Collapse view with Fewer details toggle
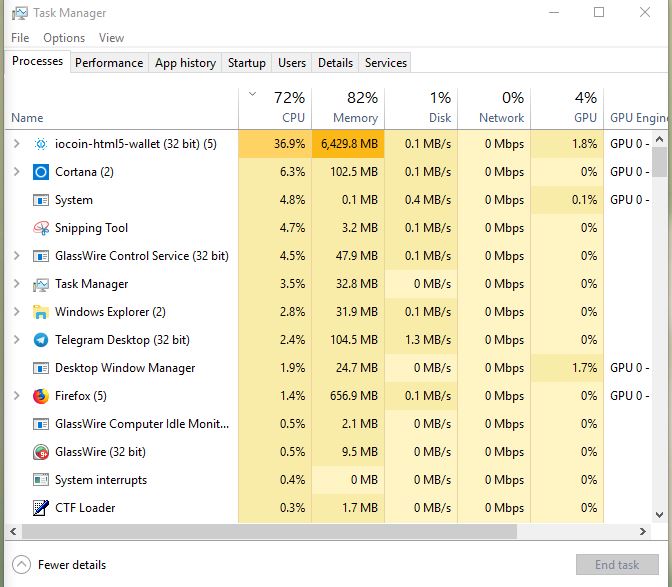The image size is (672, 587). [x=59, y=565]
